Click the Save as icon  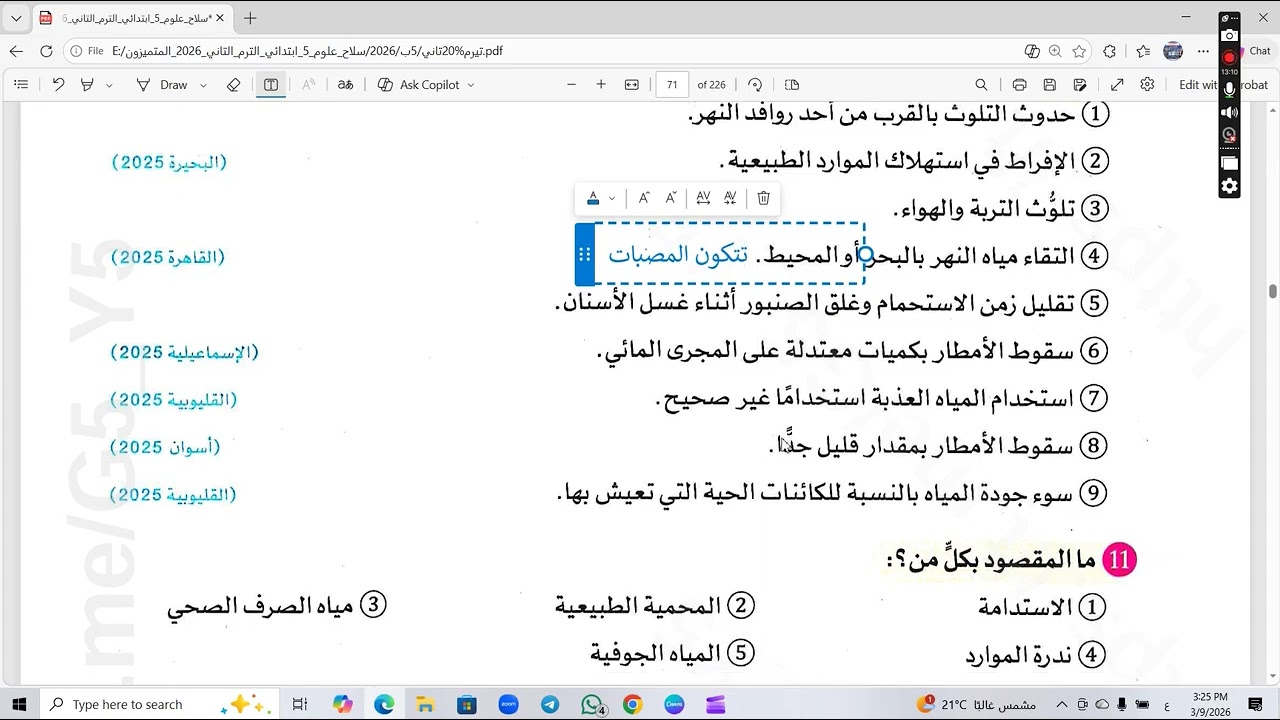click(x=1080, y=85)
